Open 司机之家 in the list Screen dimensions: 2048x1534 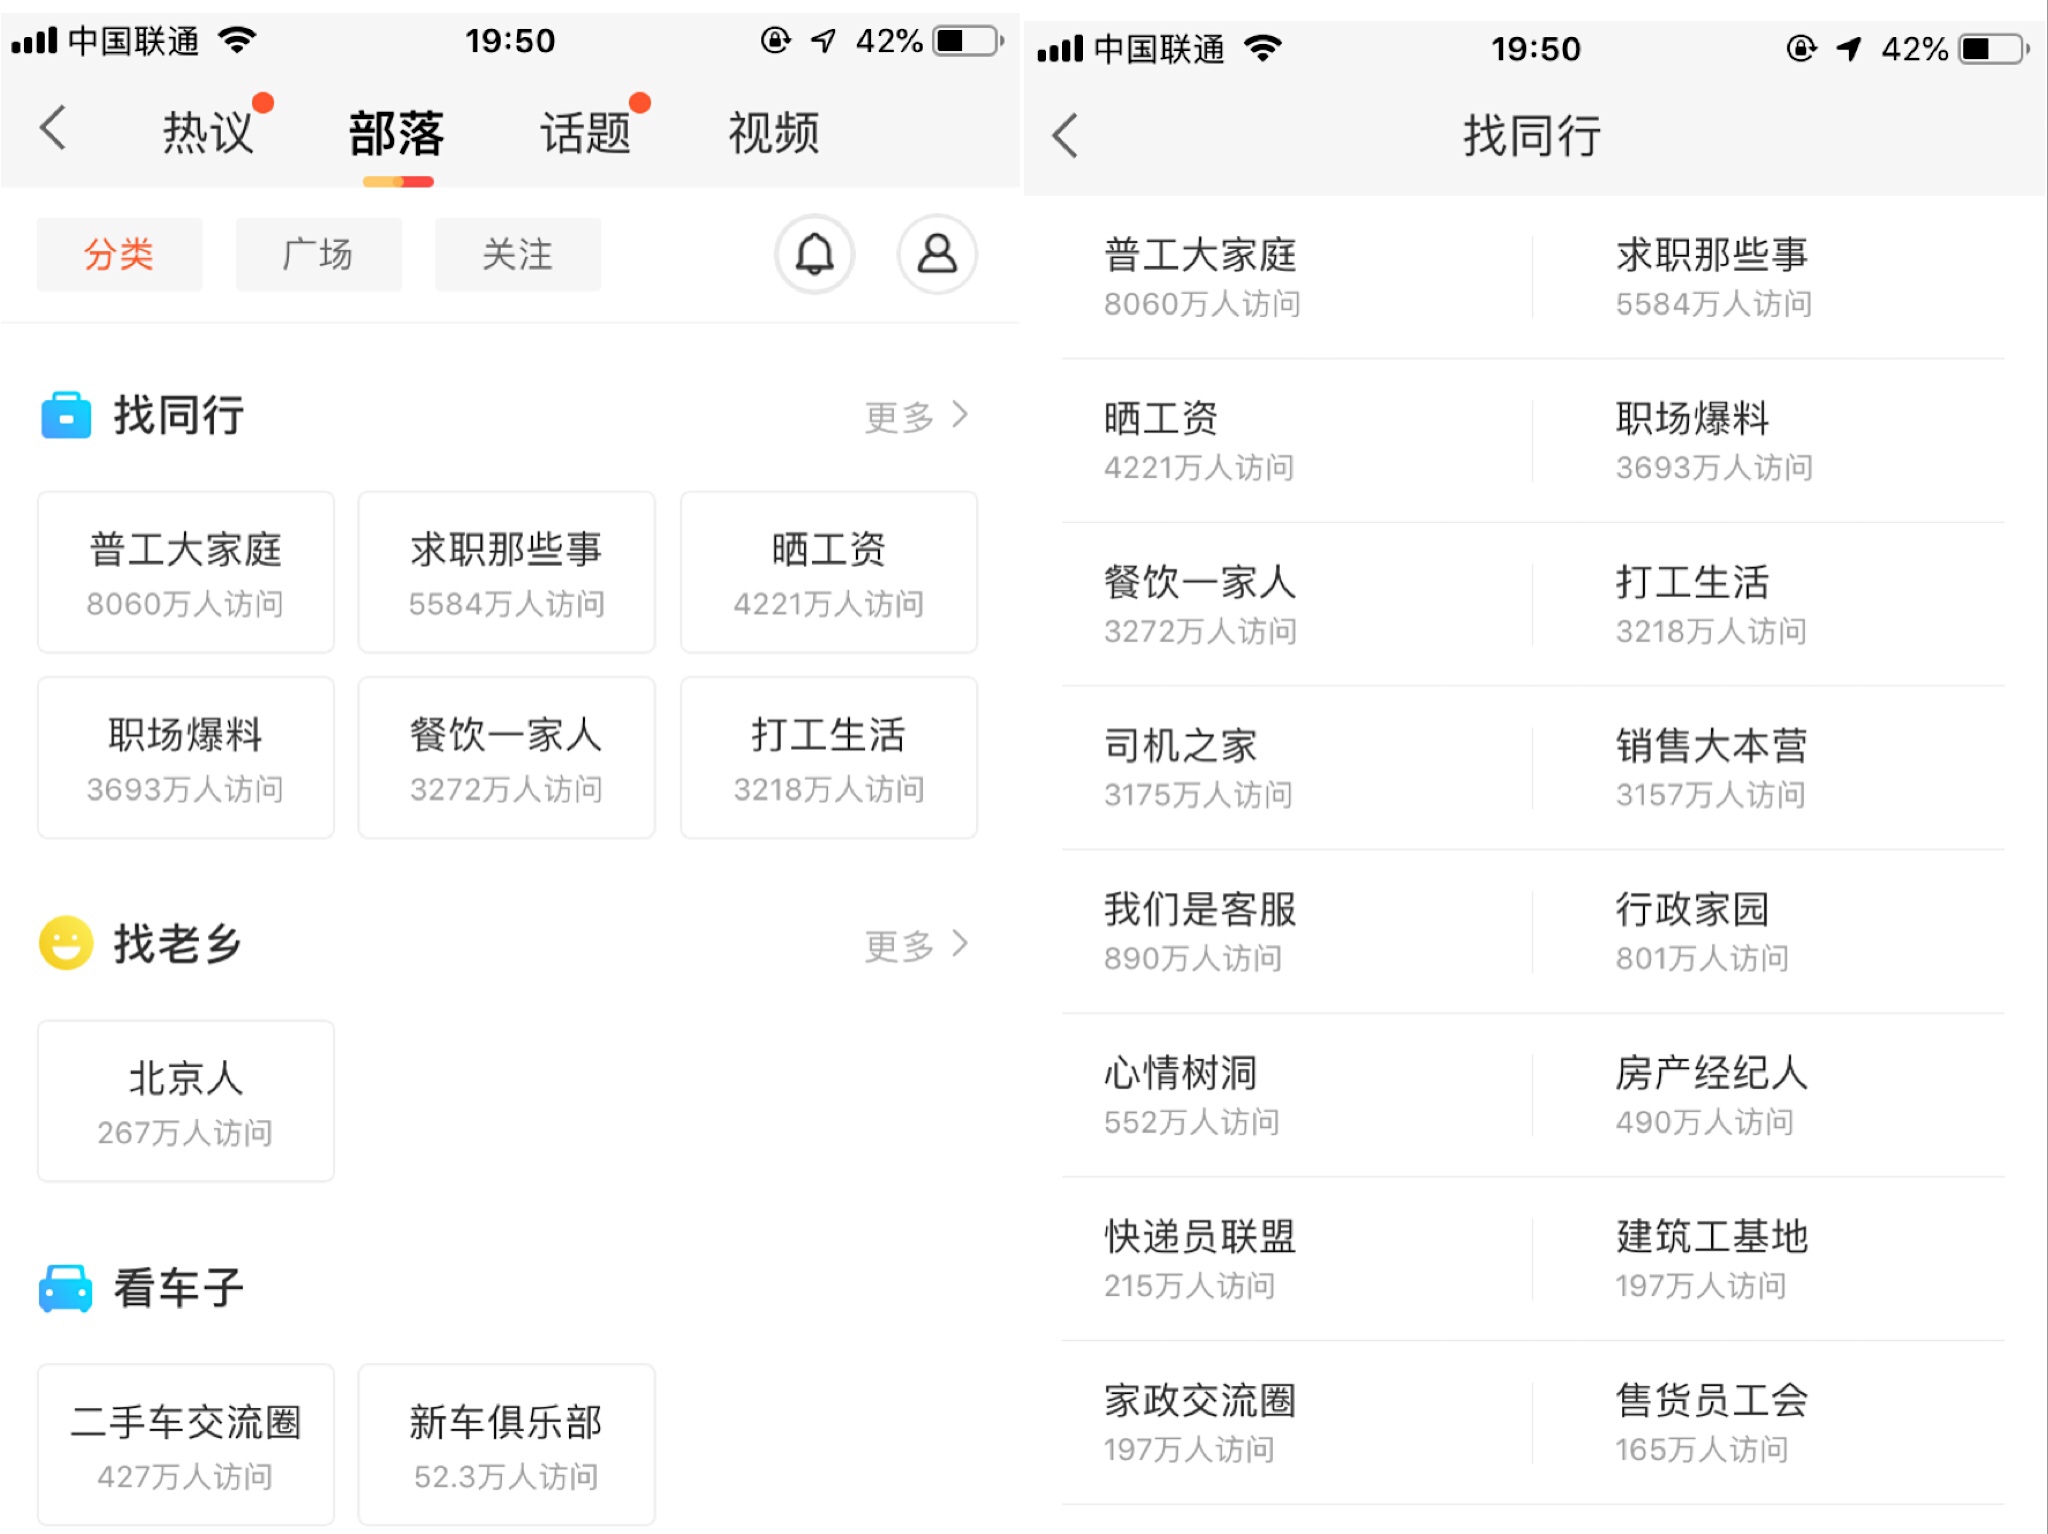(1198, 767)
